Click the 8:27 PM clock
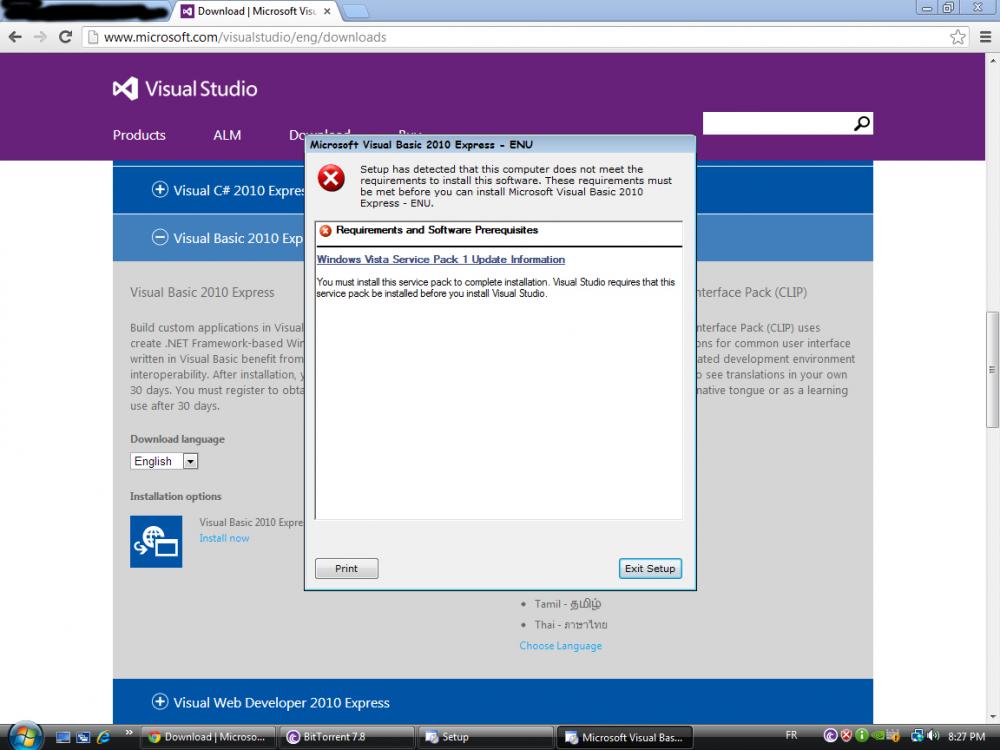This screenshot has width=1000, height=750. click(x=967, y=737)
